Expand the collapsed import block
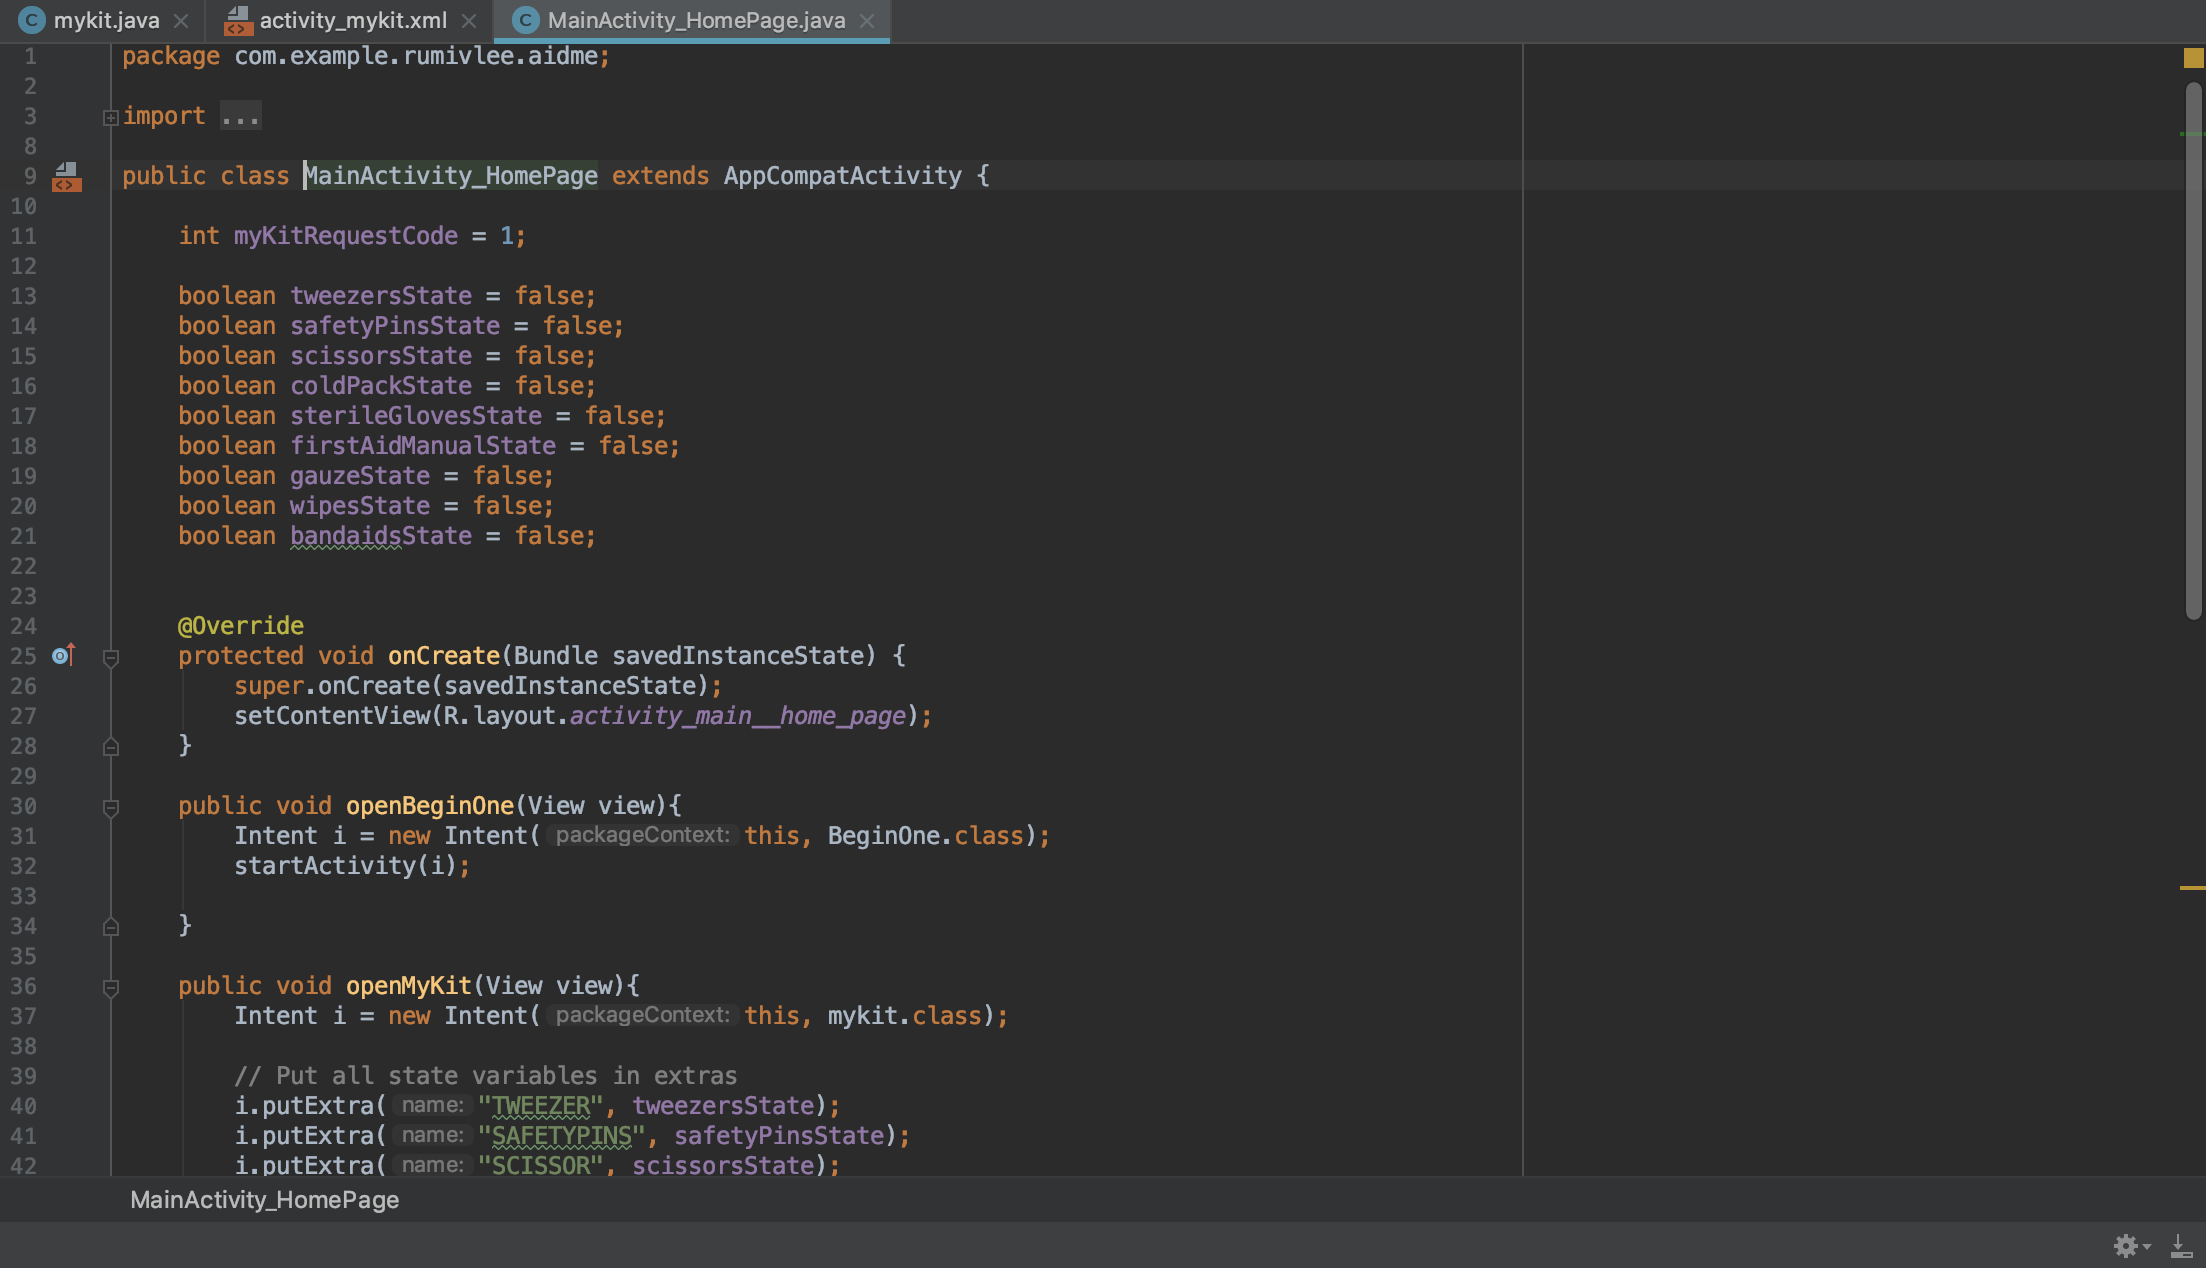This screenshot has width=2206, height=1268. tap(111, 117)
